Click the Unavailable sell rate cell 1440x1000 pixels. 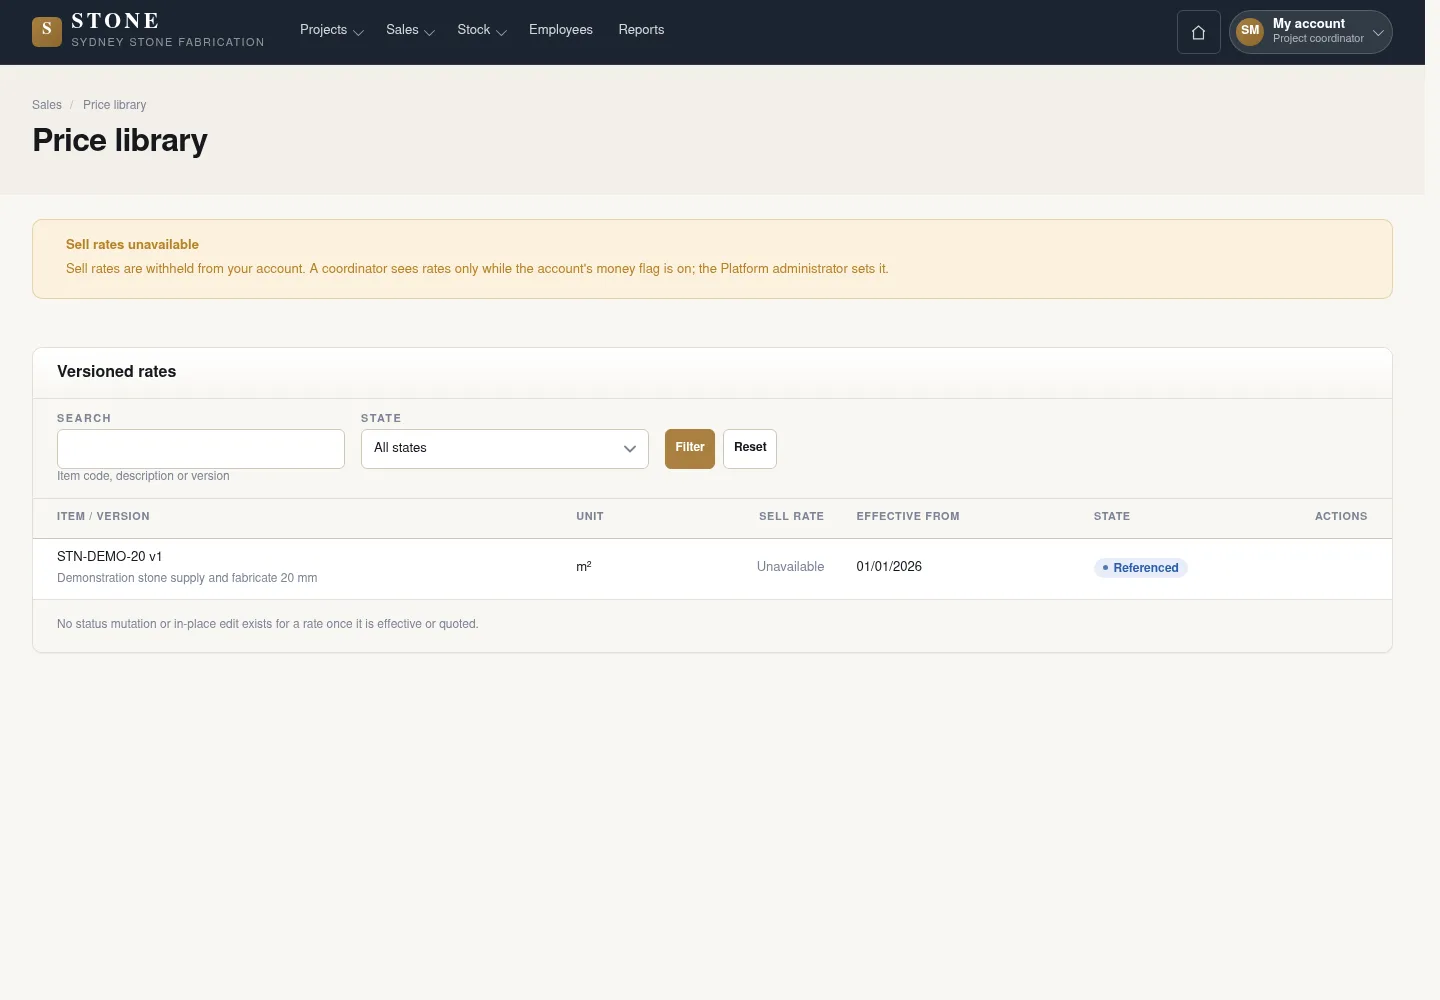click(x=790, y=567)
